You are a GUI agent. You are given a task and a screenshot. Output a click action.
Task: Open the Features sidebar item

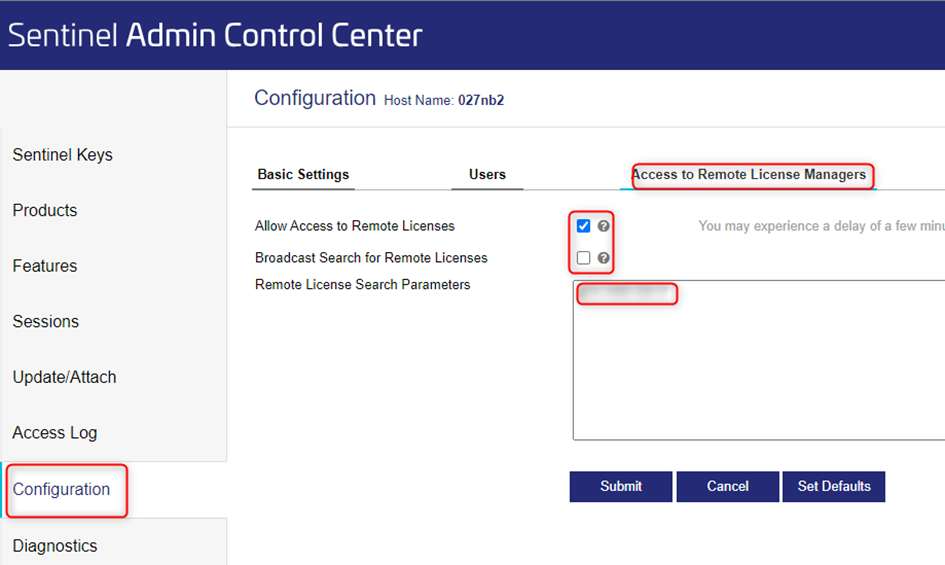tap(45, 266)
